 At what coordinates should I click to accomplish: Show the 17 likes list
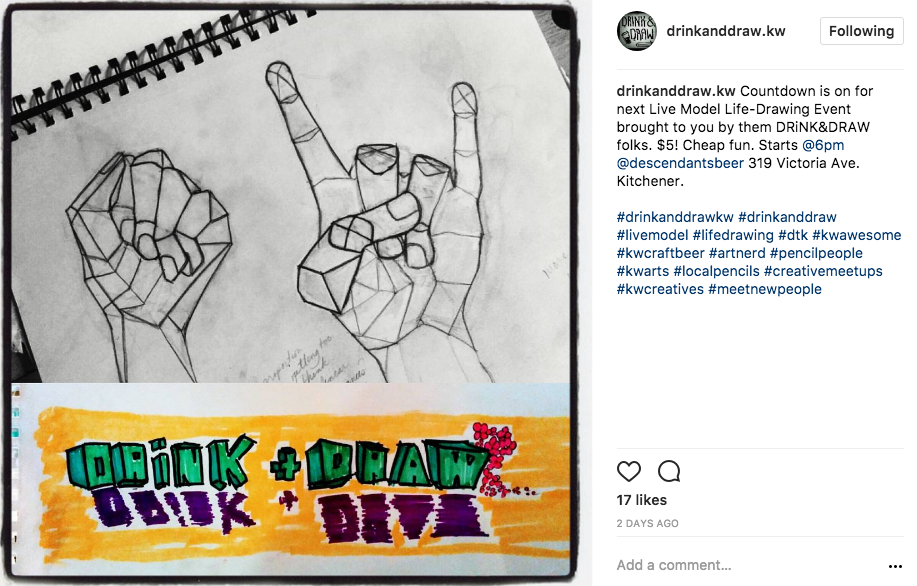642,500
